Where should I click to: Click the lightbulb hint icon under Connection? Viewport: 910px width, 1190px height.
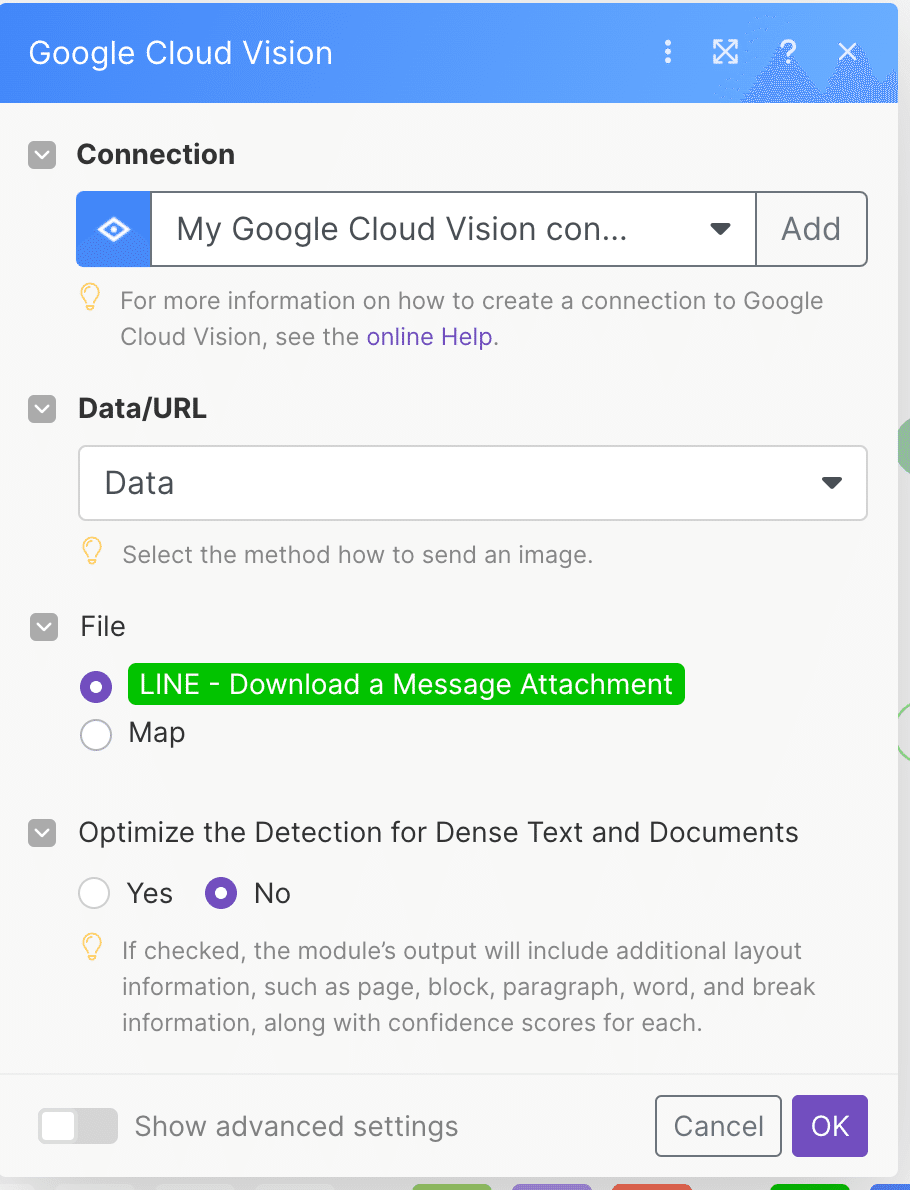90,297
